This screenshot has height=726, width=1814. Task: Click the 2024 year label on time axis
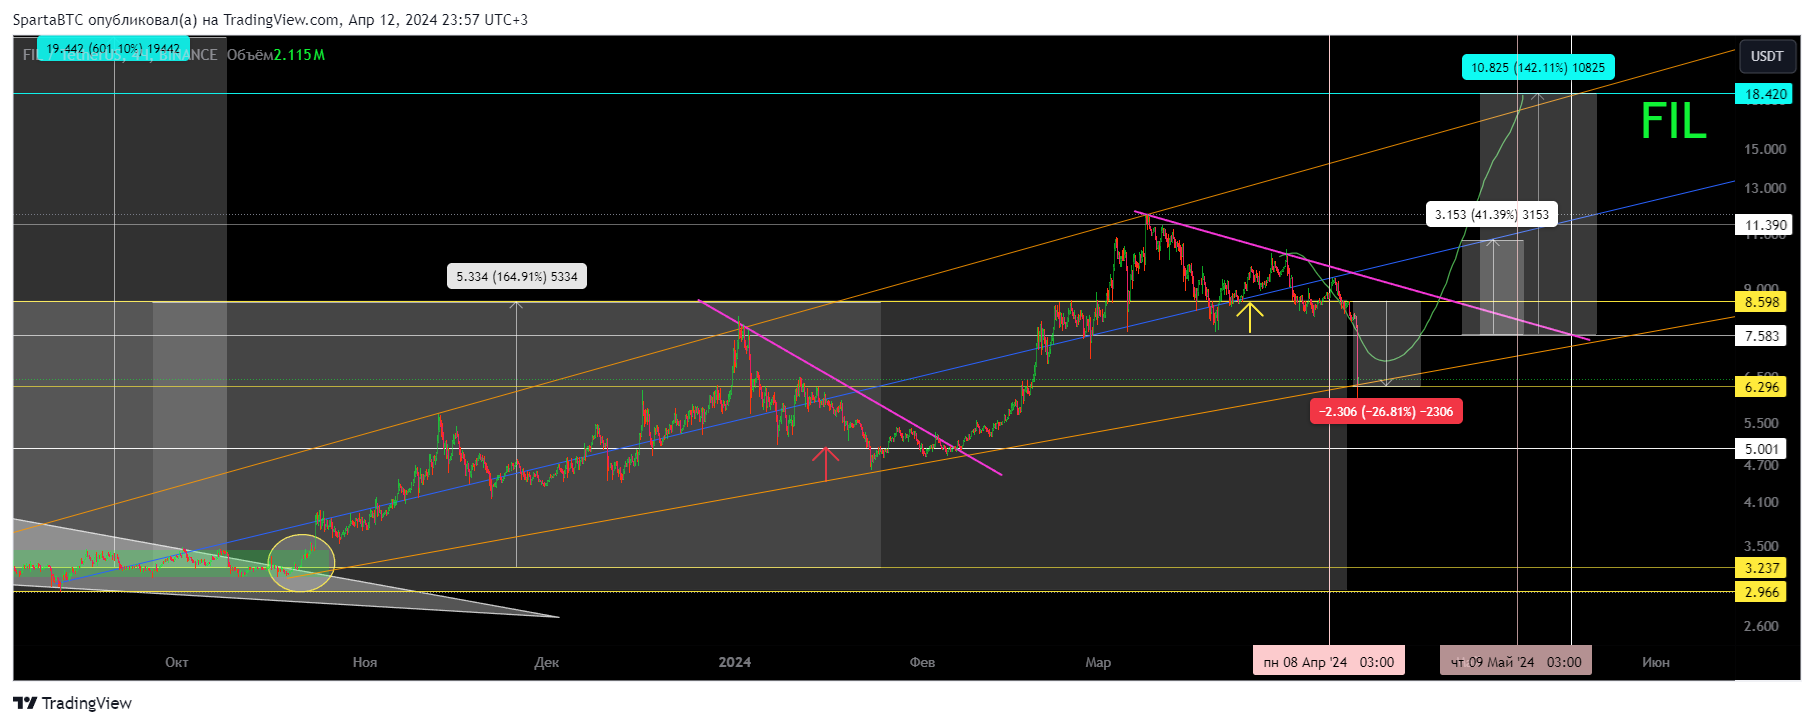click(x=735, y=662)
